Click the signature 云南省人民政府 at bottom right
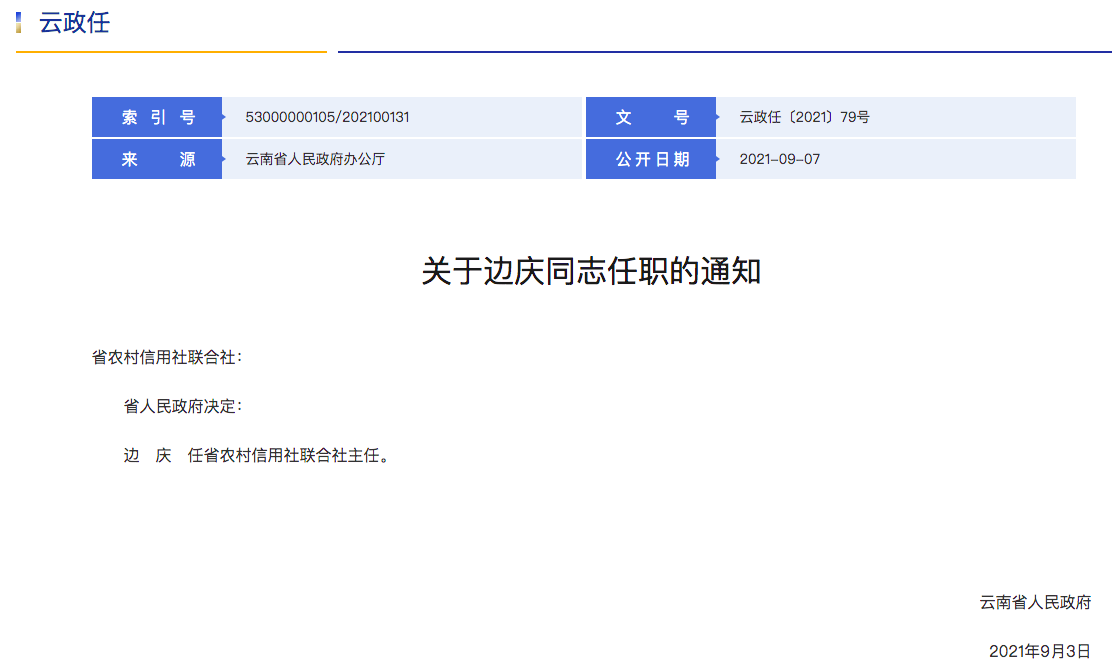 click(x=1035, y=602)
